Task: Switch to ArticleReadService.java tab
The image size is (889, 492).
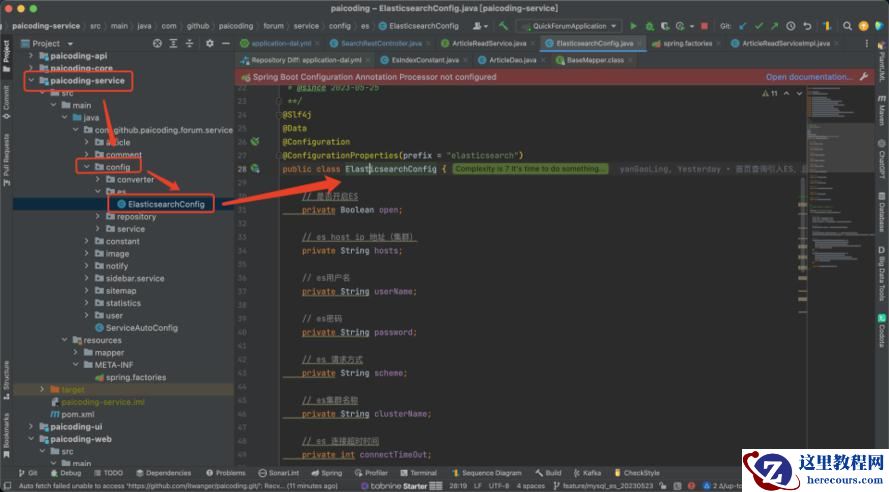Action: click(x=489, y=43)
